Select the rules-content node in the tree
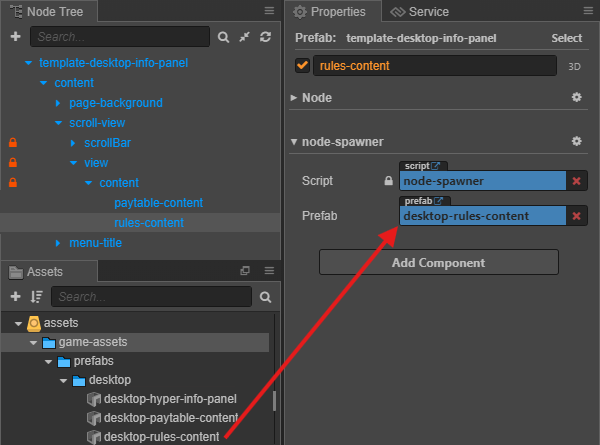Screen dimensions: 600x445 [x=149, y=223]
